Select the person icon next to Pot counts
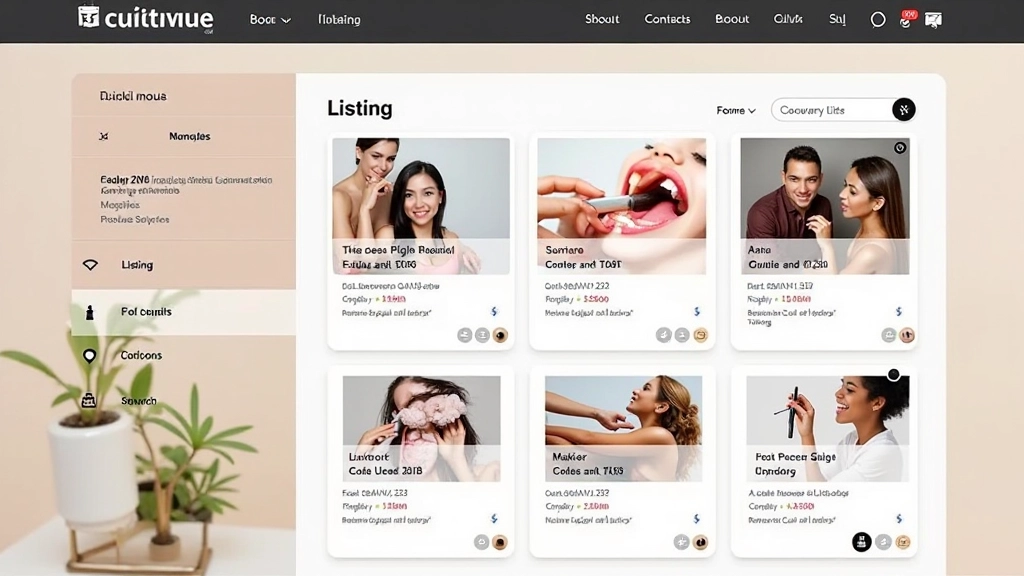The height and width of the screenshot is (576, 1024). coord(89,311)
